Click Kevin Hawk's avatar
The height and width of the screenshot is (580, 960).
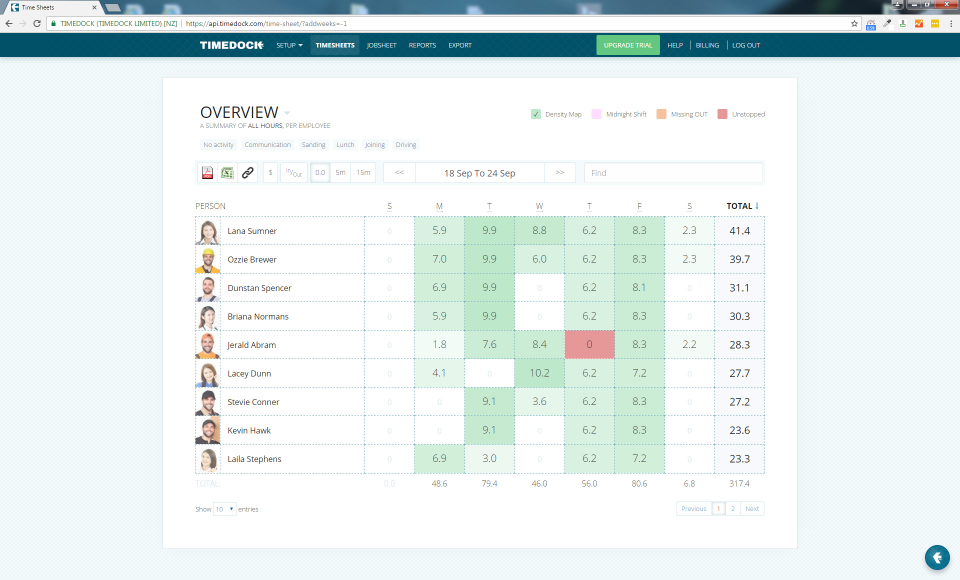tap(208, 431)
